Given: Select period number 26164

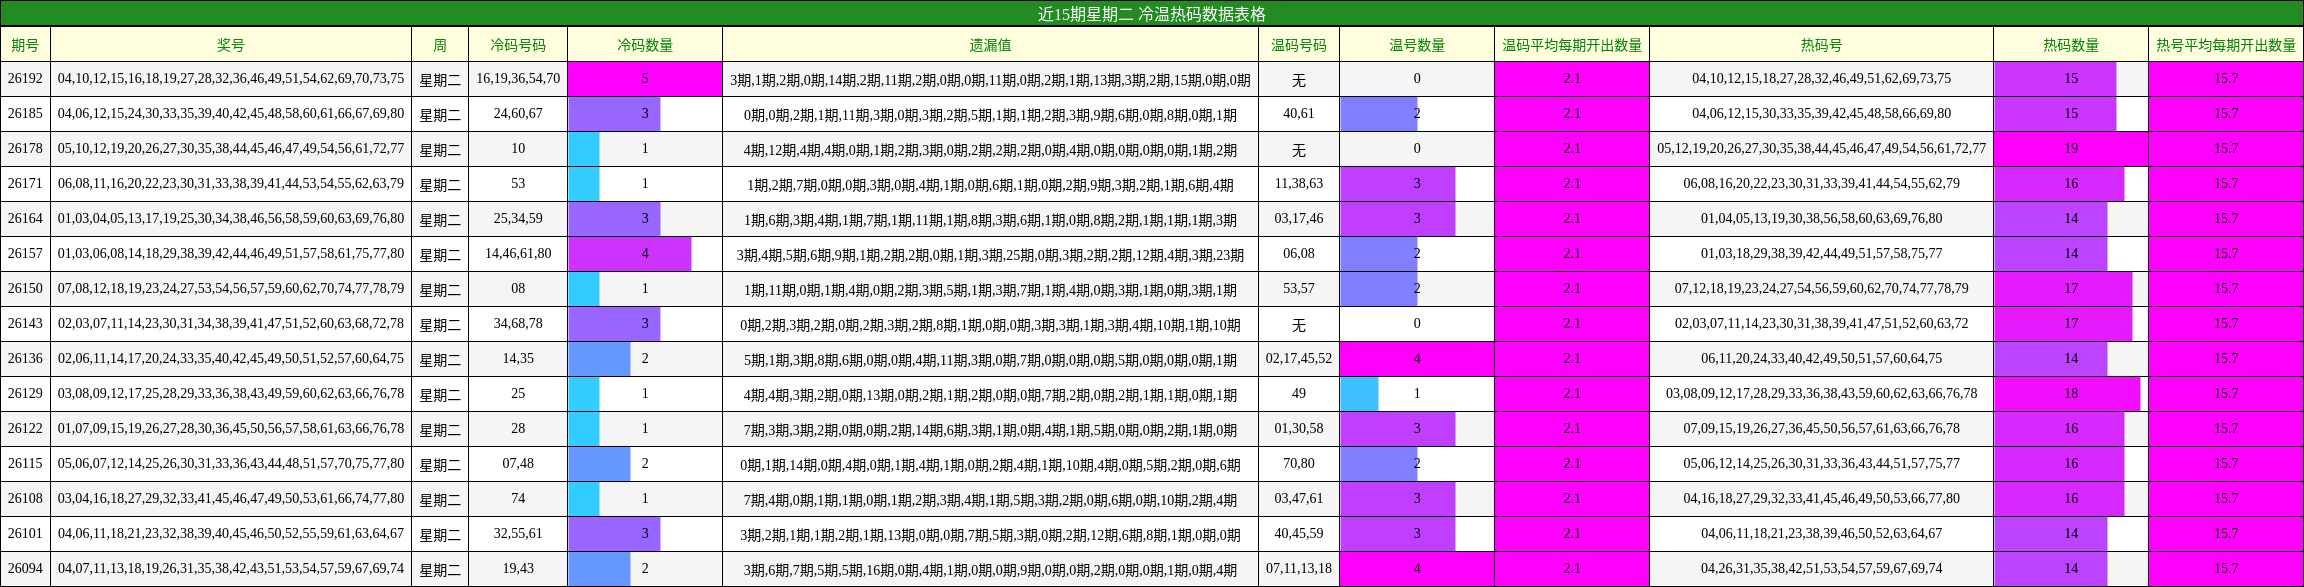Looking at the screenshot, I should tap(25, 219).
